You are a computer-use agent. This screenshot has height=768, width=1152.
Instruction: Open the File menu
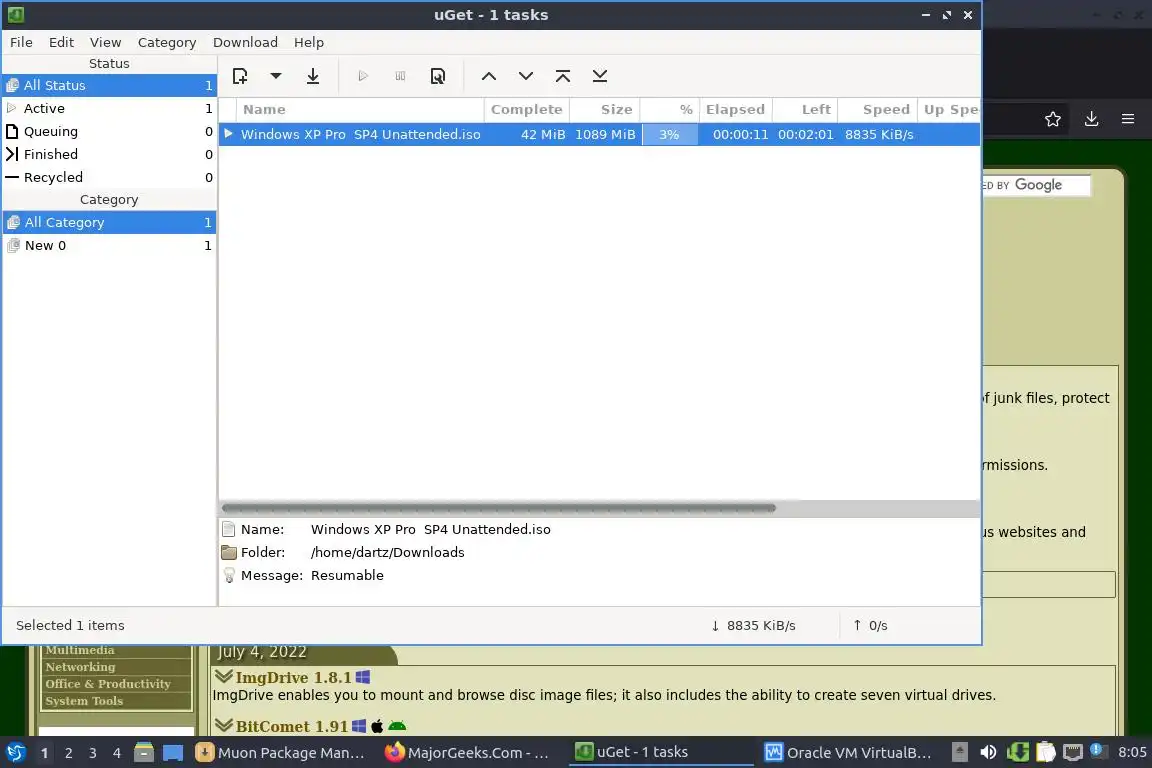click(21, 42)
